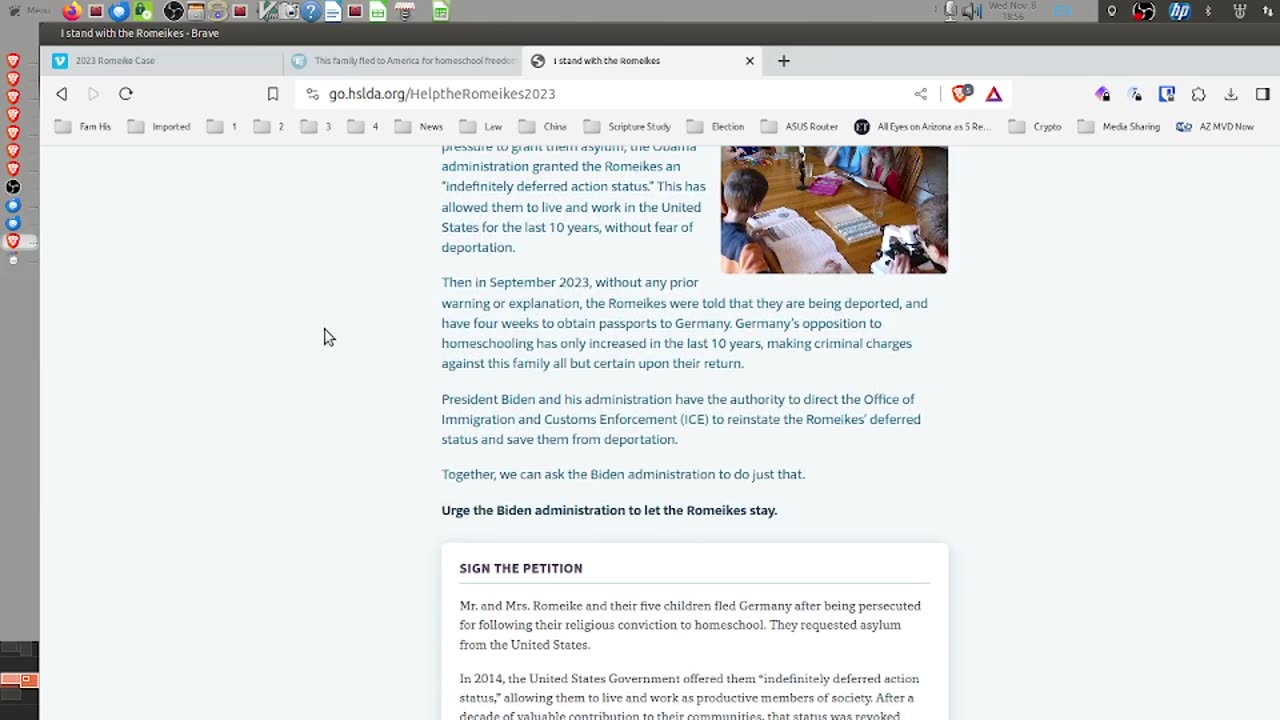Open the bookmarks folder named '4'
Screen dimensions: 1280x720
(364, 127)
